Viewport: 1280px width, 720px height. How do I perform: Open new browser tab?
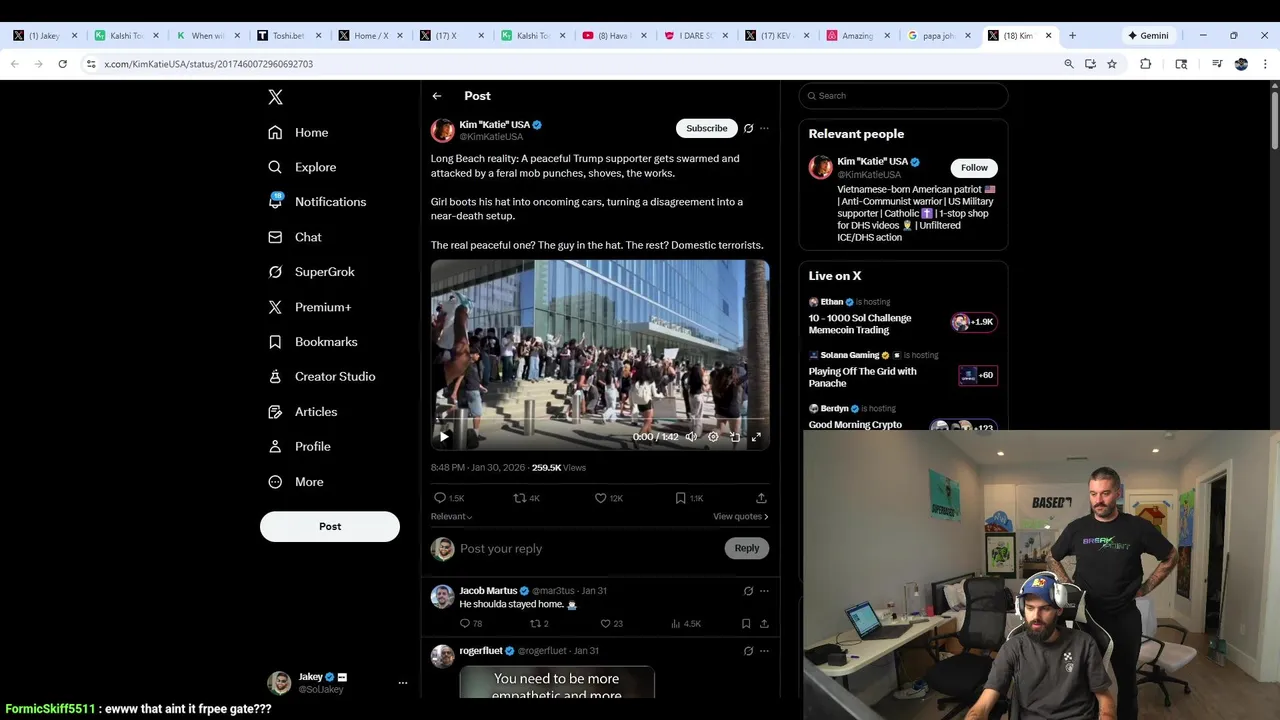tap(1072, 35)
